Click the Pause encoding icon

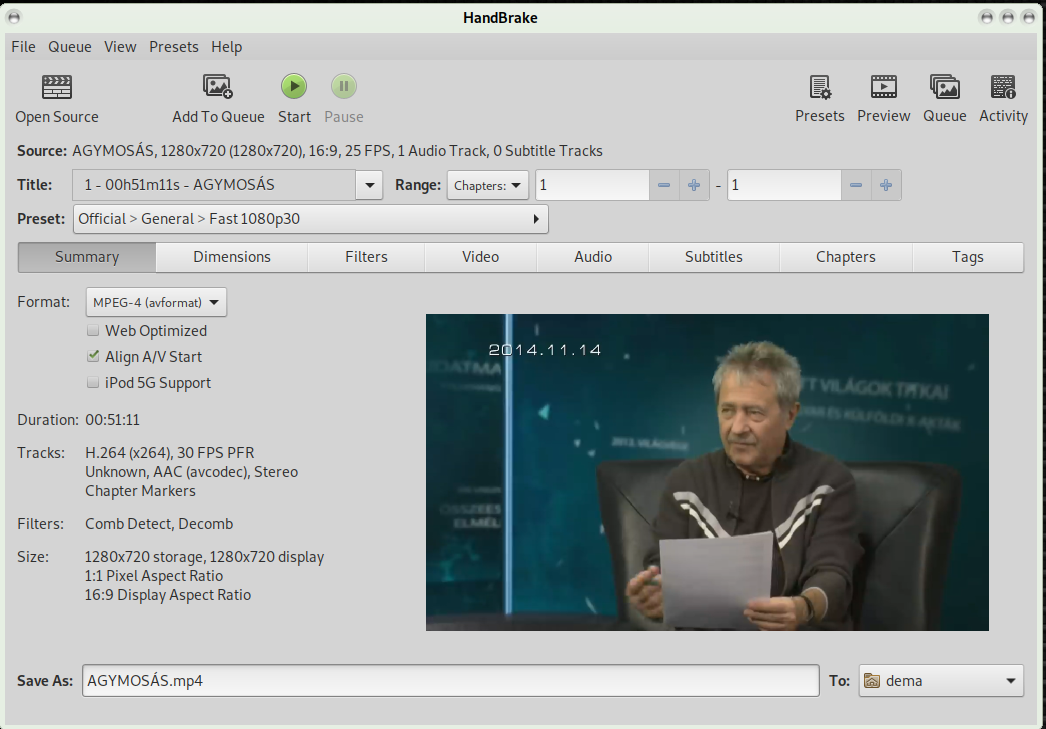pos(343,87)
